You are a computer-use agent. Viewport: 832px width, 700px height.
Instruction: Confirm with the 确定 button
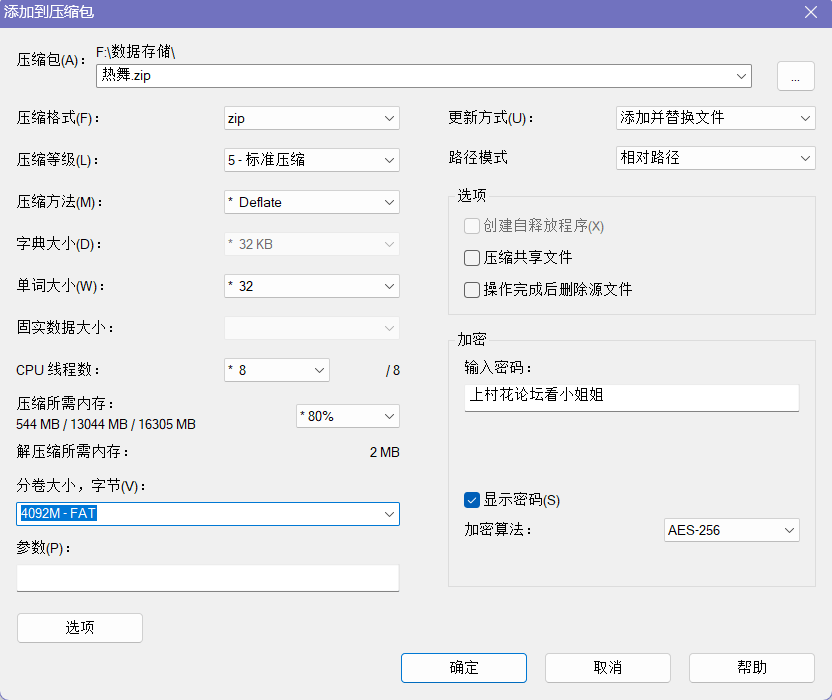pyautogui.click(x=464, y=668)
